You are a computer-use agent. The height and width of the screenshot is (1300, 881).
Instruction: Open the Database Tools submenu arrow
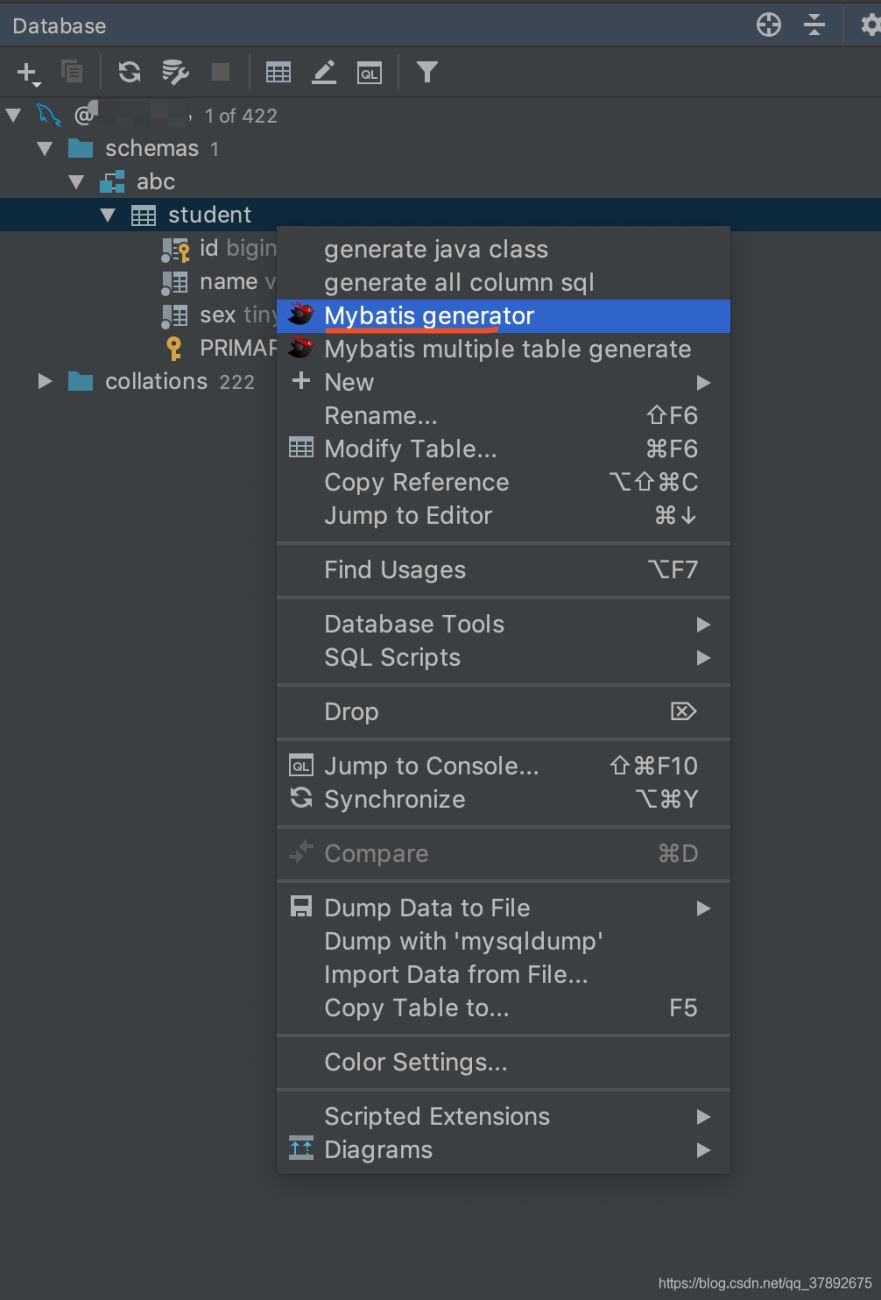(x=704, y=624)
